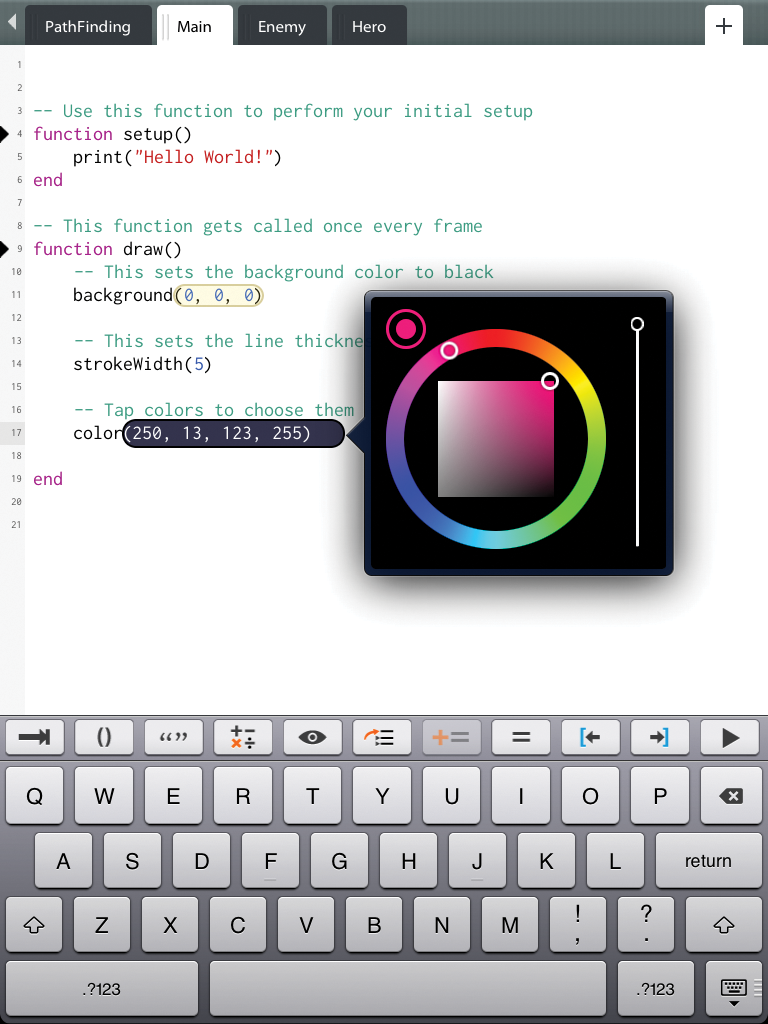Screen dimensions: 768x1024
Task: Tap the space bar
Action: (408, 989)
